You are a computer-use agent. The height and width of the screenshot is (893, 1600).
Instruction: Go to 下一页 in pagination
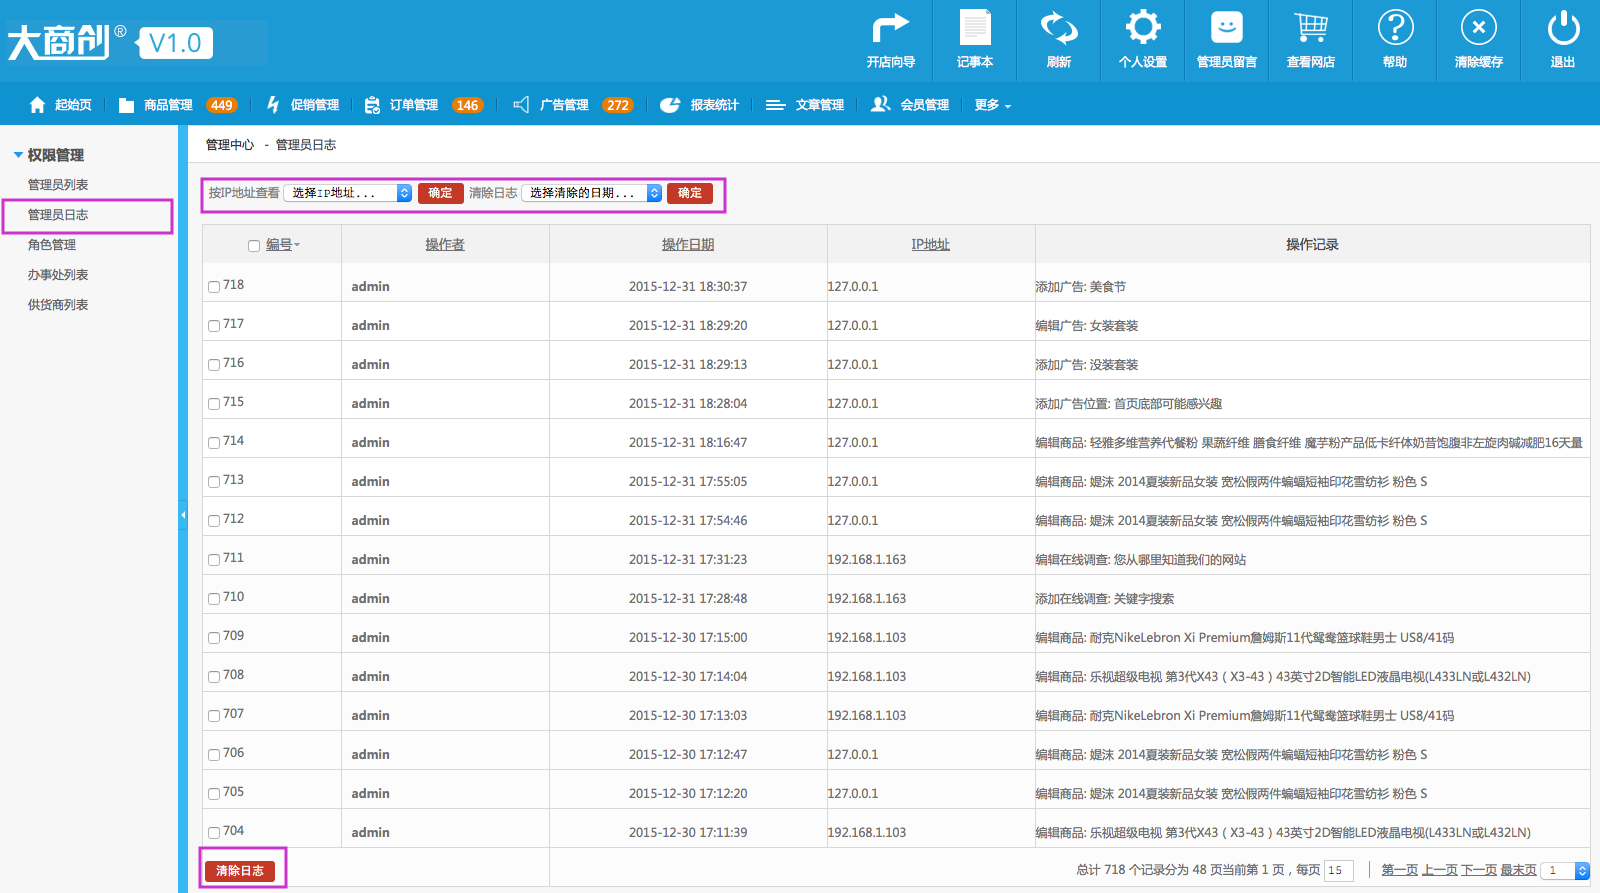1479,870
